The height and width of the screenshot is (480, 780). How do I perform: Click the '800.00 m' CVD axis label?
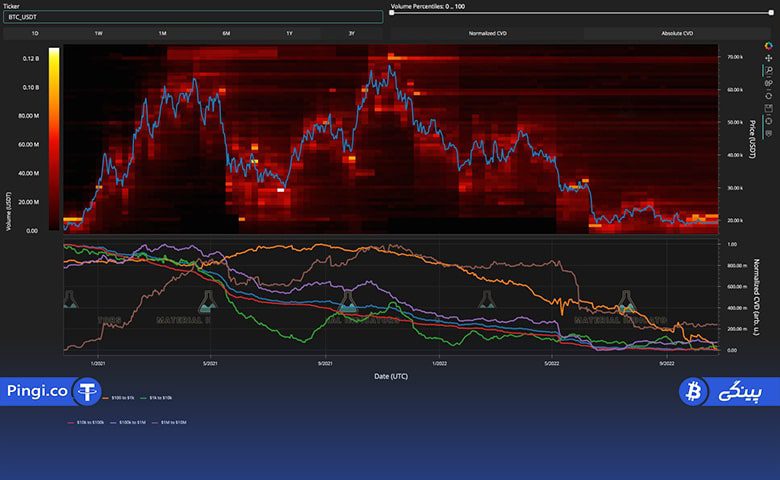737,266
